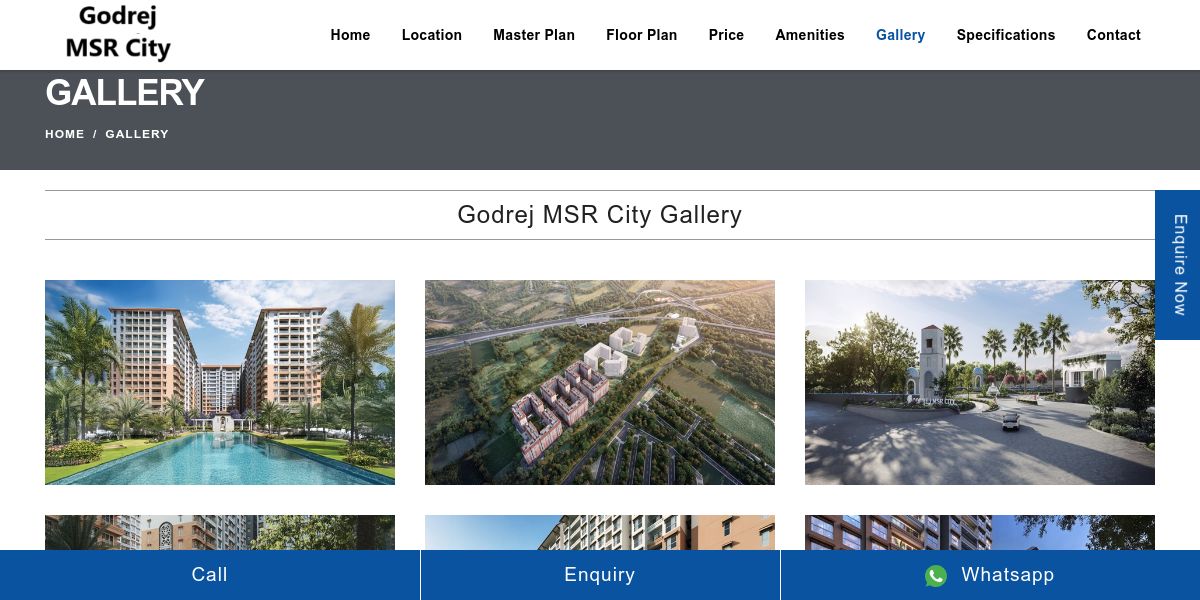Open the Master Plan page
The height and width of the screenshot is (600, 1200).
pos(534,35)
